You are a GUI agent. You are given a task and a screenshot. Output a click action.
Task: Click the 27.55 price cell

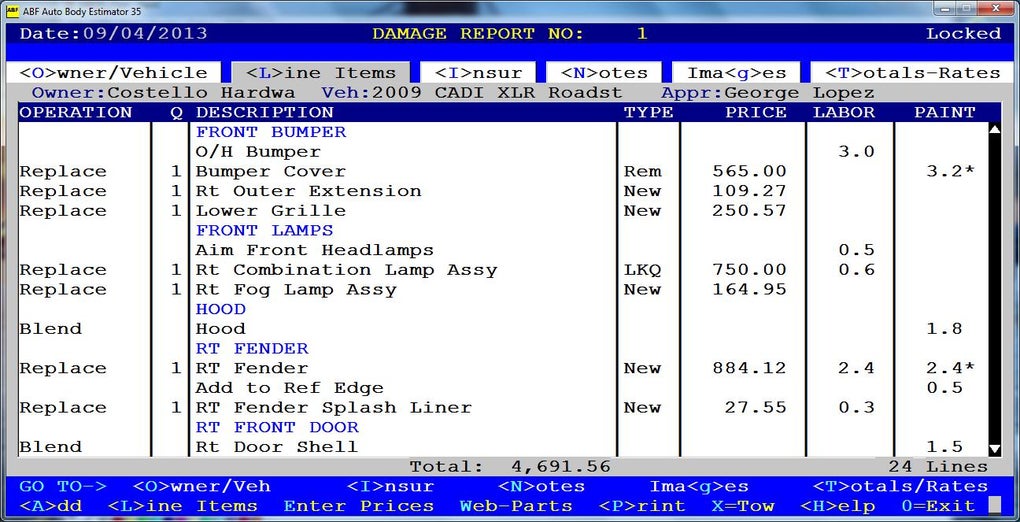pos(756,407)
